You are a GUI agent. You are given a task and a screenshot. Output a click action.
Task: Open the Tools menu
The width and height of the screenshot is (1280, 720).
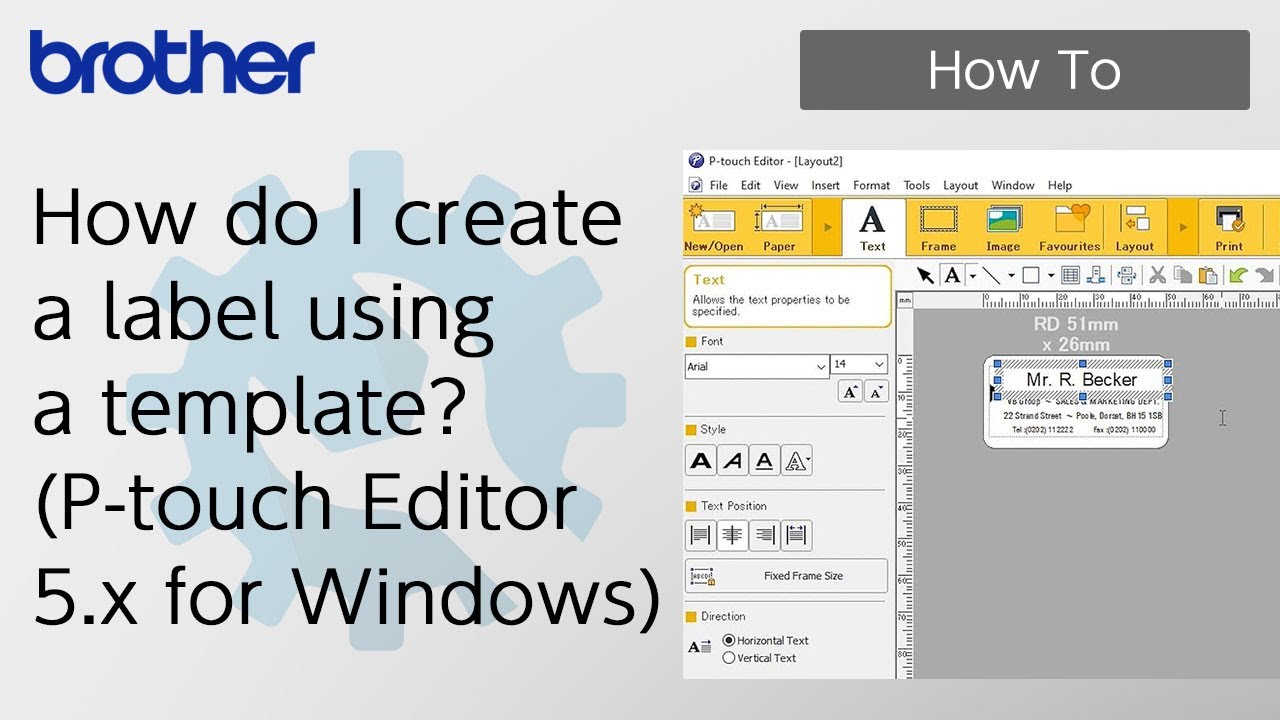[x=917, y=185]
